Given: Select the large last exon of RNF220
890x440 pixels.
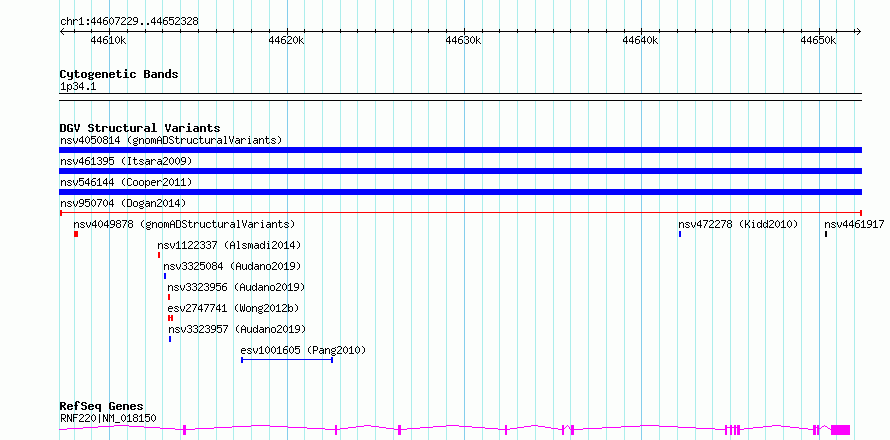Looking at the screenshot, I should [x=841, y=430].
